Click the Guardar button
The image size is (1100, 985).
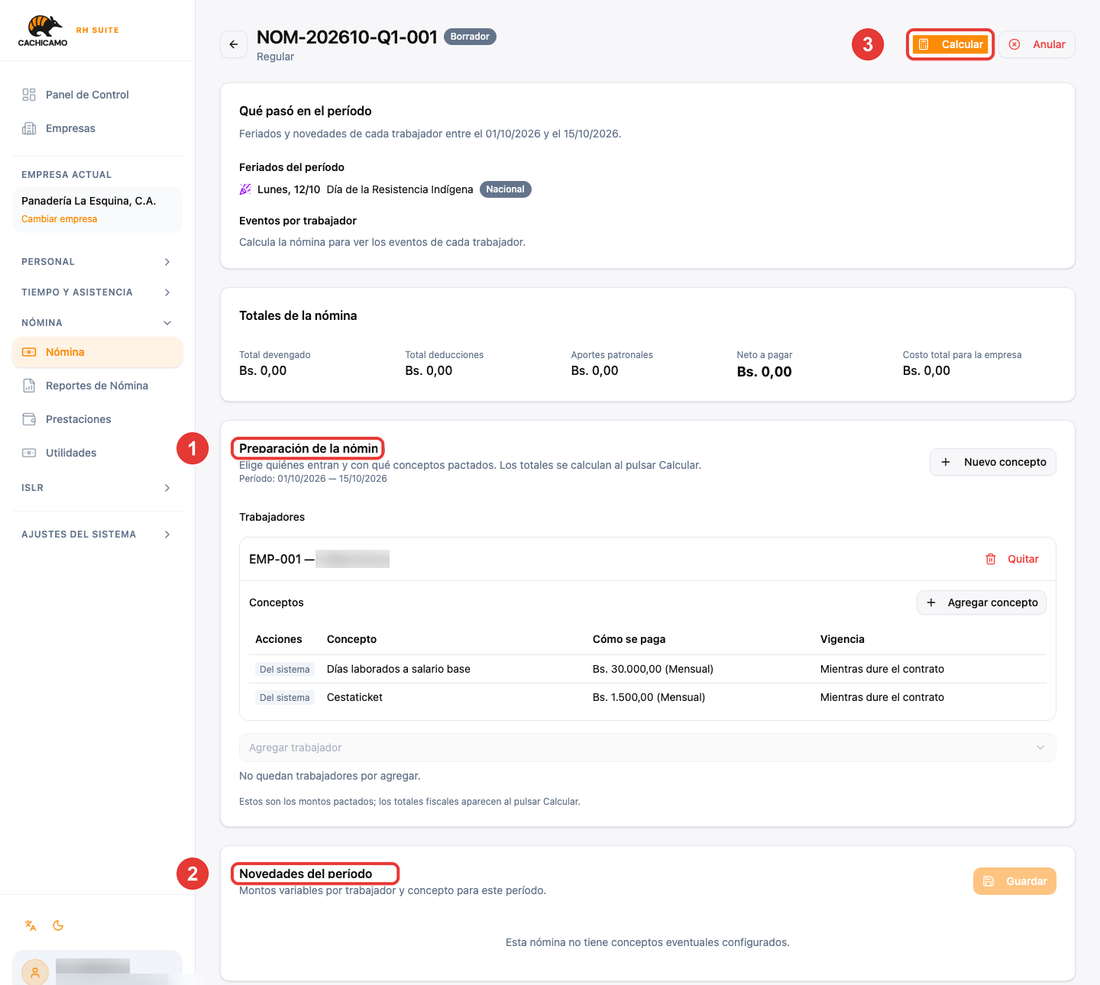point(1014,881)
